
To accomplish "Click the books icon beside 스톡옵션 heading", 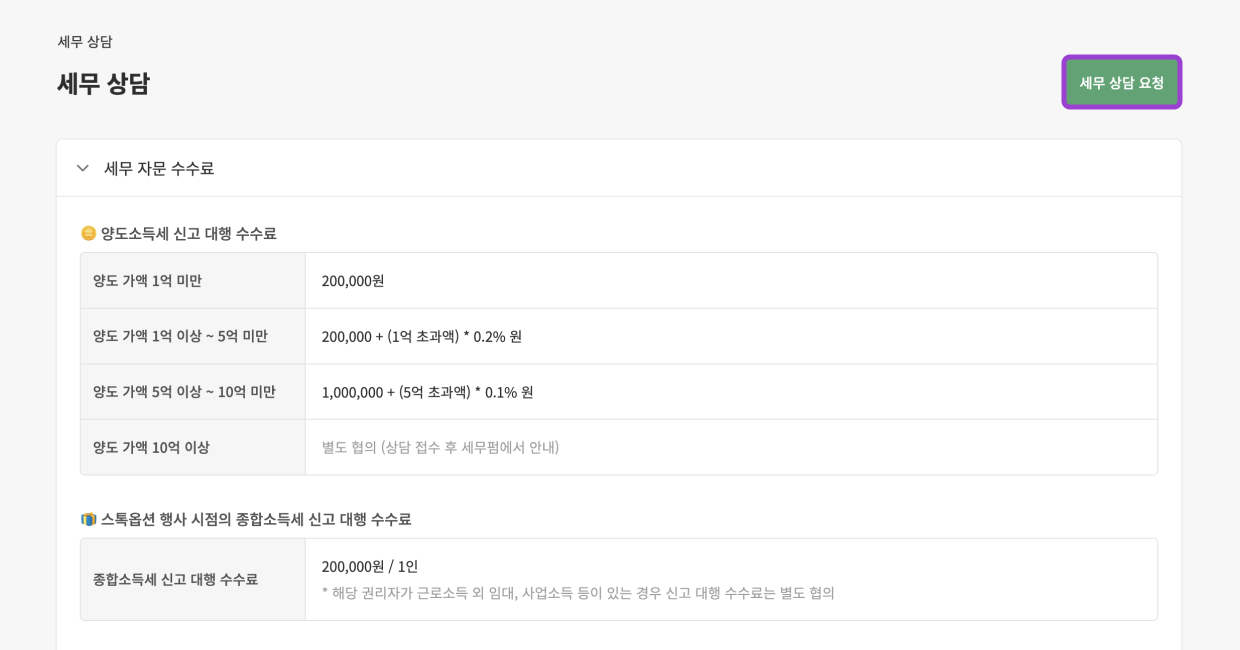I will pos(89,519).
